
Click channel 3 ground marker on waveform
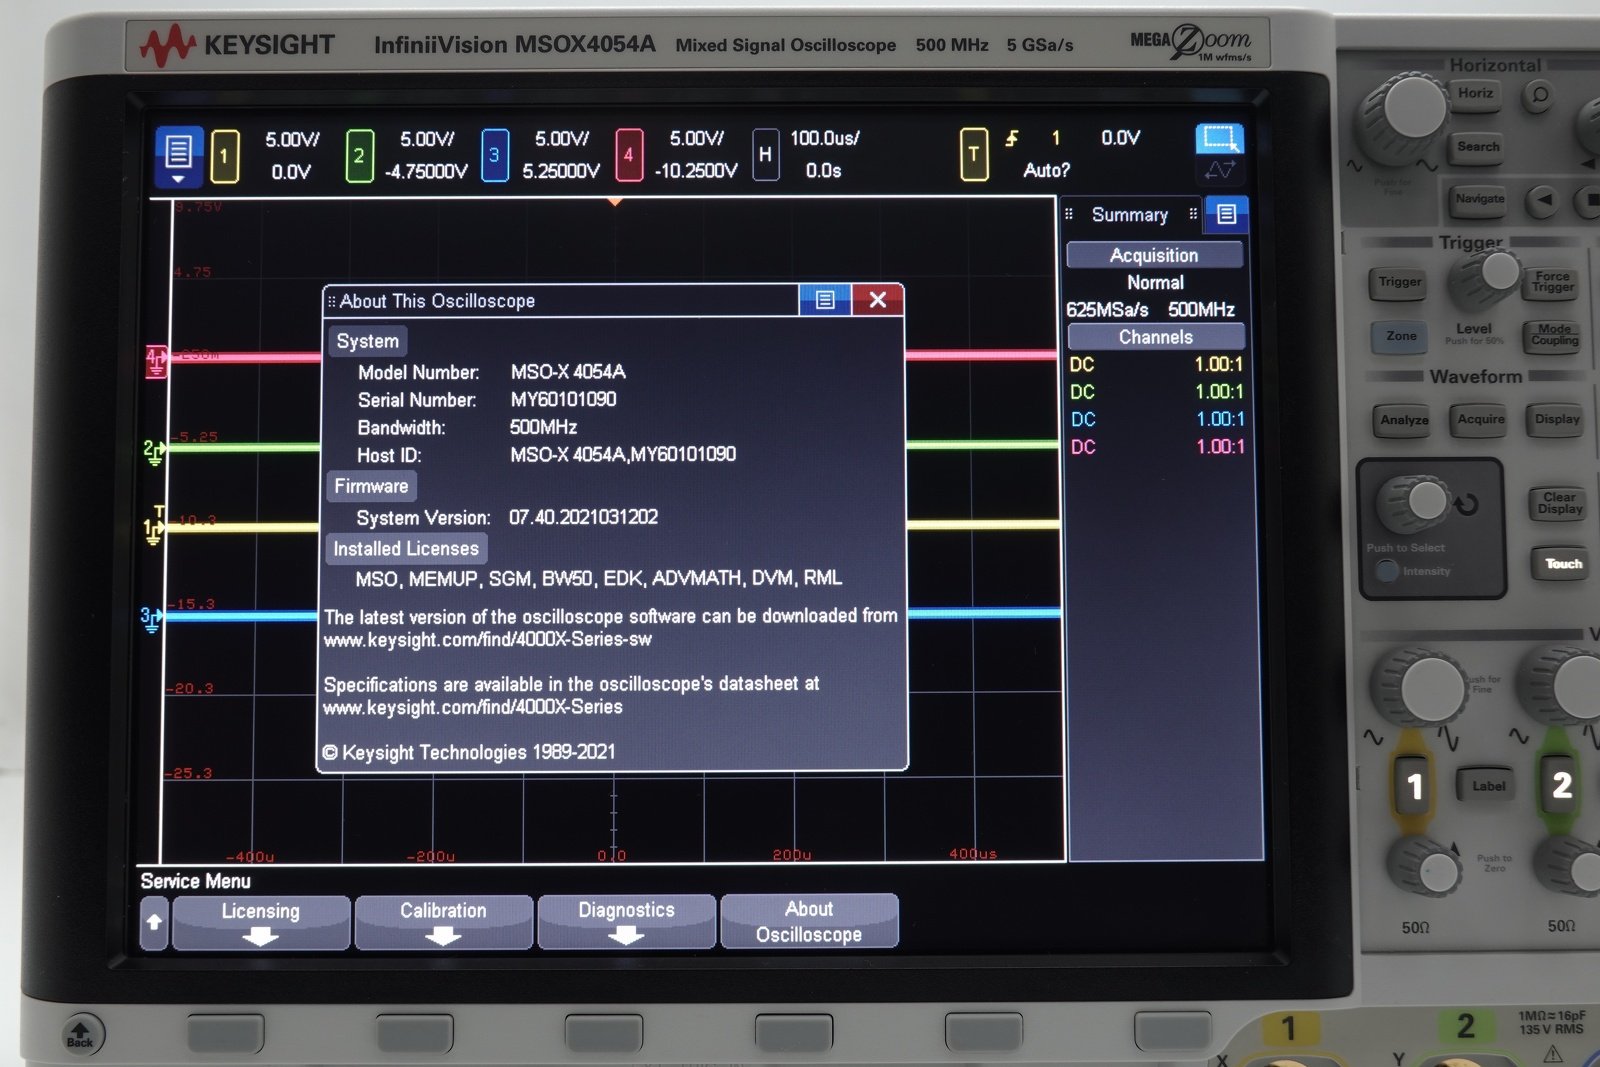[150, 619]
